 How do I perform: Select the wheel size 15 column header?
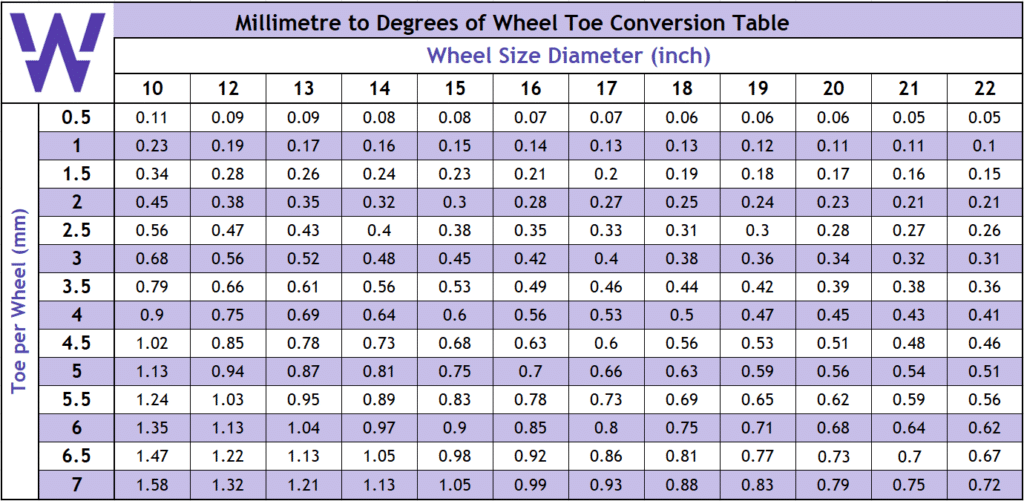point(455,88)
